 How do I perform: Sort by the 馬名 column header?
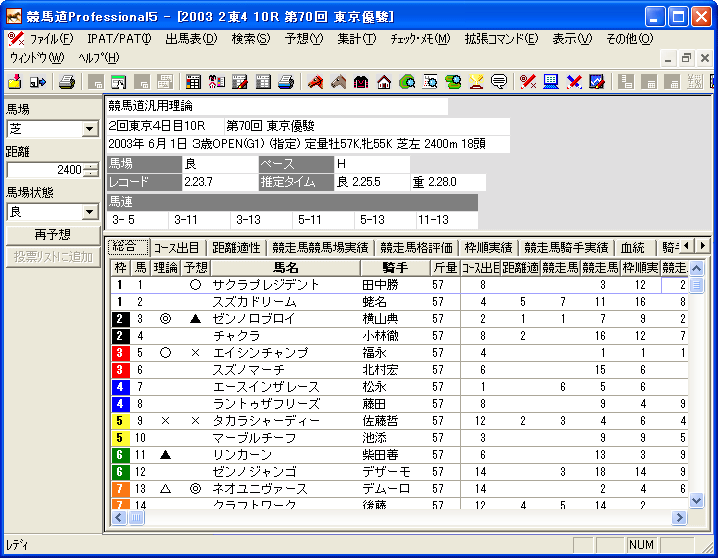[x=285, y=268]
